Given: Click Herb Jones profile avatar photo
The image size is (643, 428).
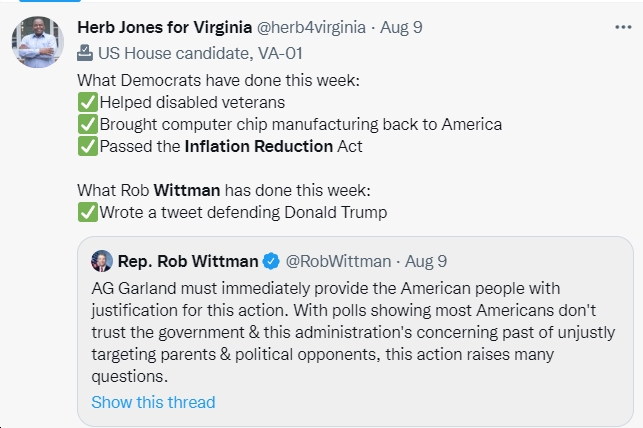Looking at the screenshot, I should 37,42.
